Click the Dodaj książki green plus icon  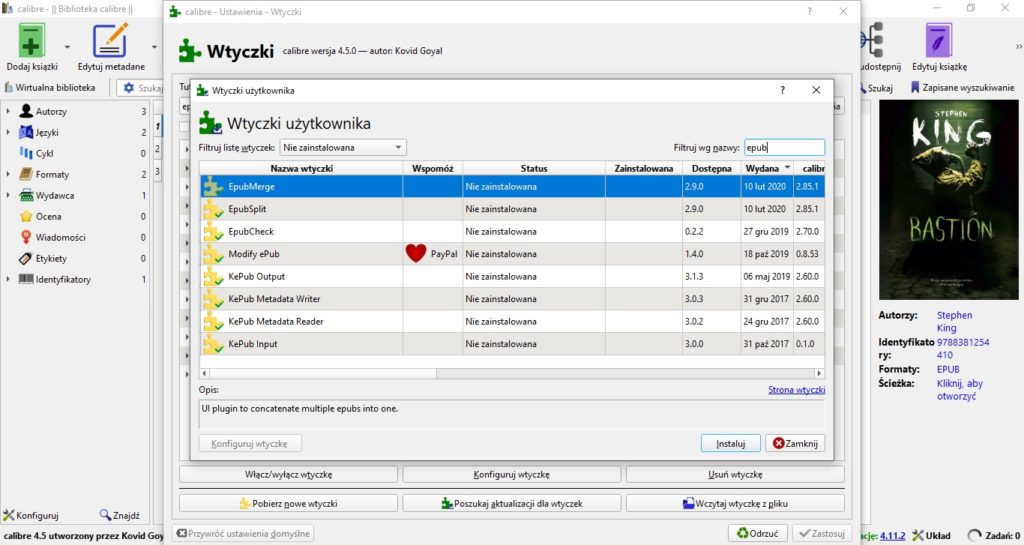tap(31, 40)
